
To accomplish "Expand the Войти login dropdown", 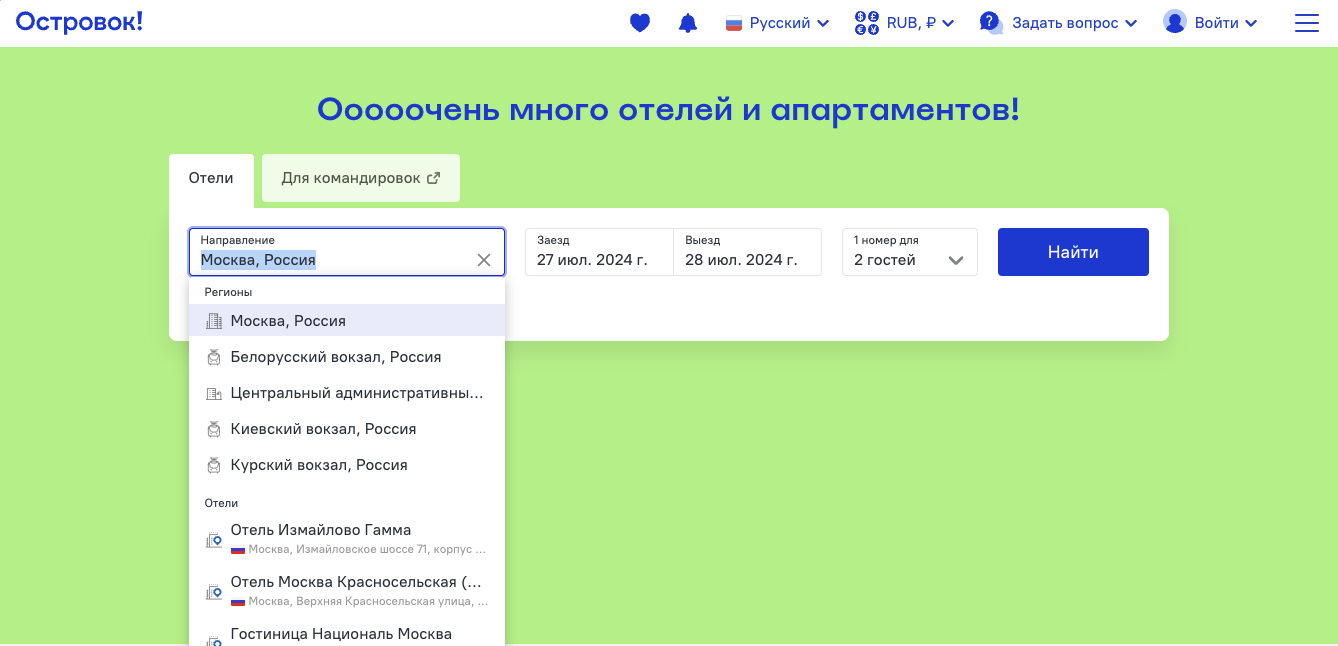I will pos(1210,23).
